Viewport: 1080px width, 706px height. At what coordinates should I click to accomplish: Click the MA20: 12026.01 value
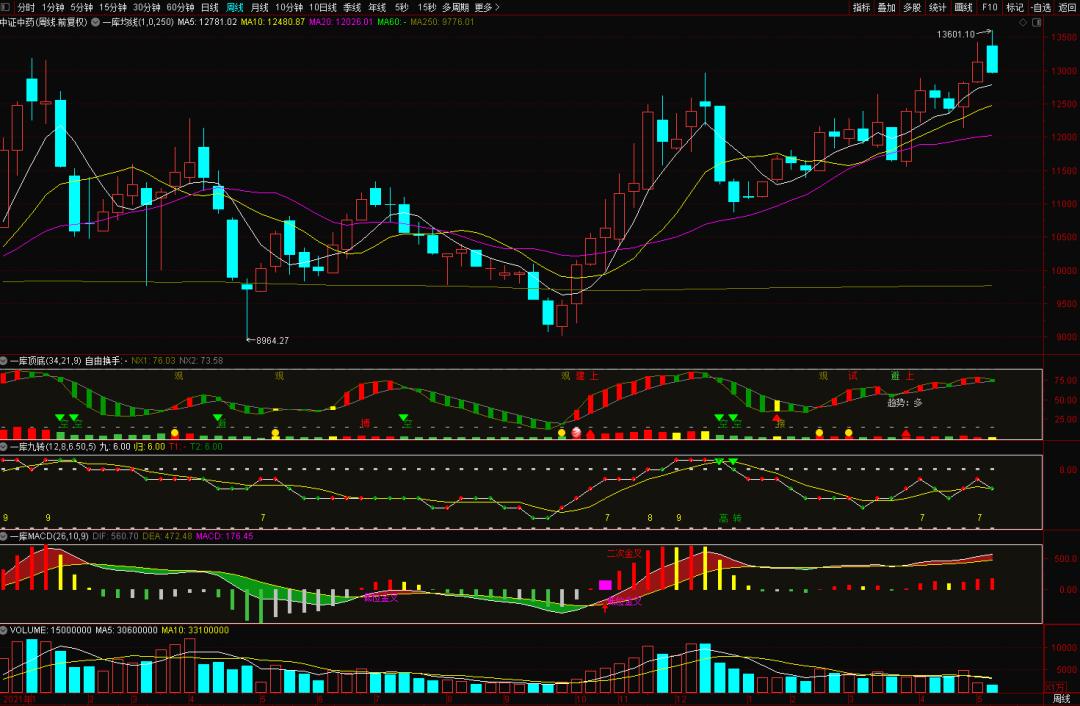[341, 22]
